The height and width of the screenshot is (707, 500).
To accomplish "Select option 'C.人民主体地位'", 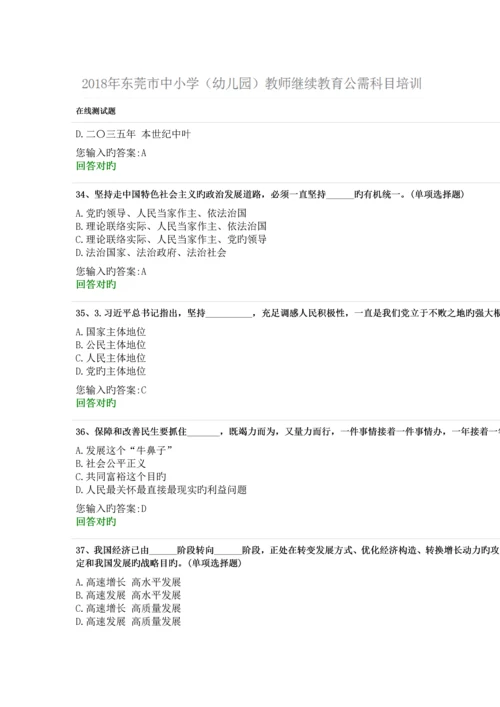I will [111, 358].
